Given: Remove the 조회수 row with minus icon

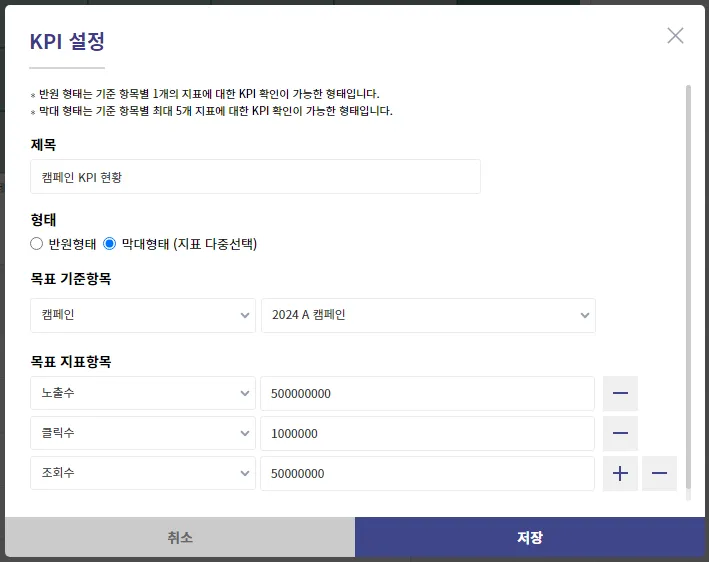Looking at the screenshot, I should pos(659,473).
